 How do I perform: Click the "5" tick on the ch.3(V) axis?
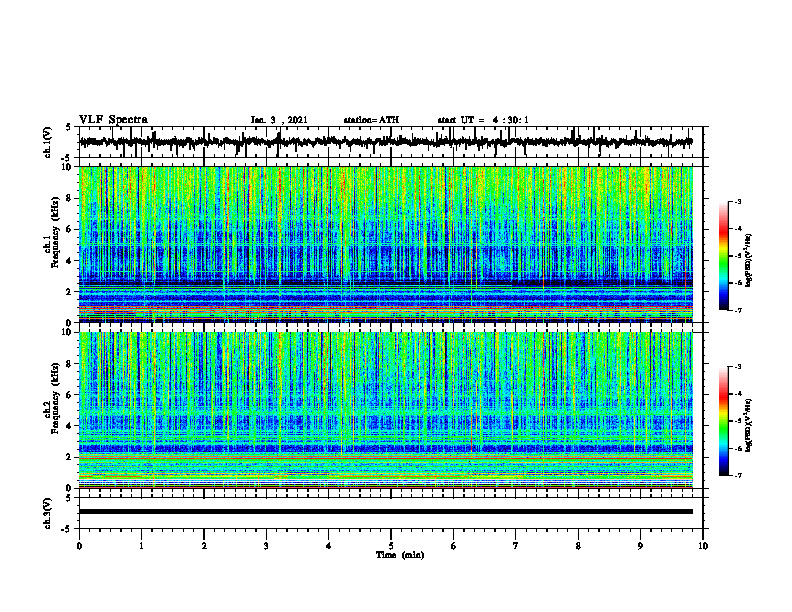click(x=69, y=499)
